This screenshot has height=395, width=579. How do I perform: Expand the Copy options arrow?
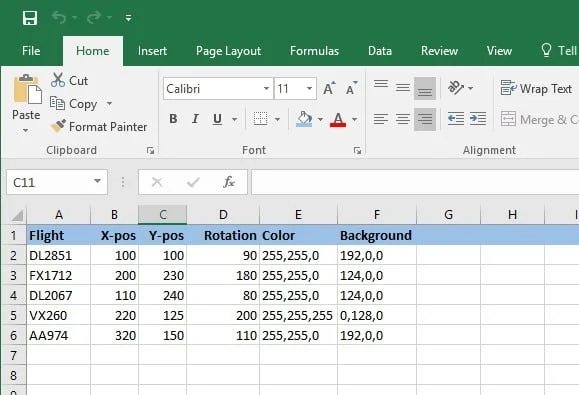[109, 103]
